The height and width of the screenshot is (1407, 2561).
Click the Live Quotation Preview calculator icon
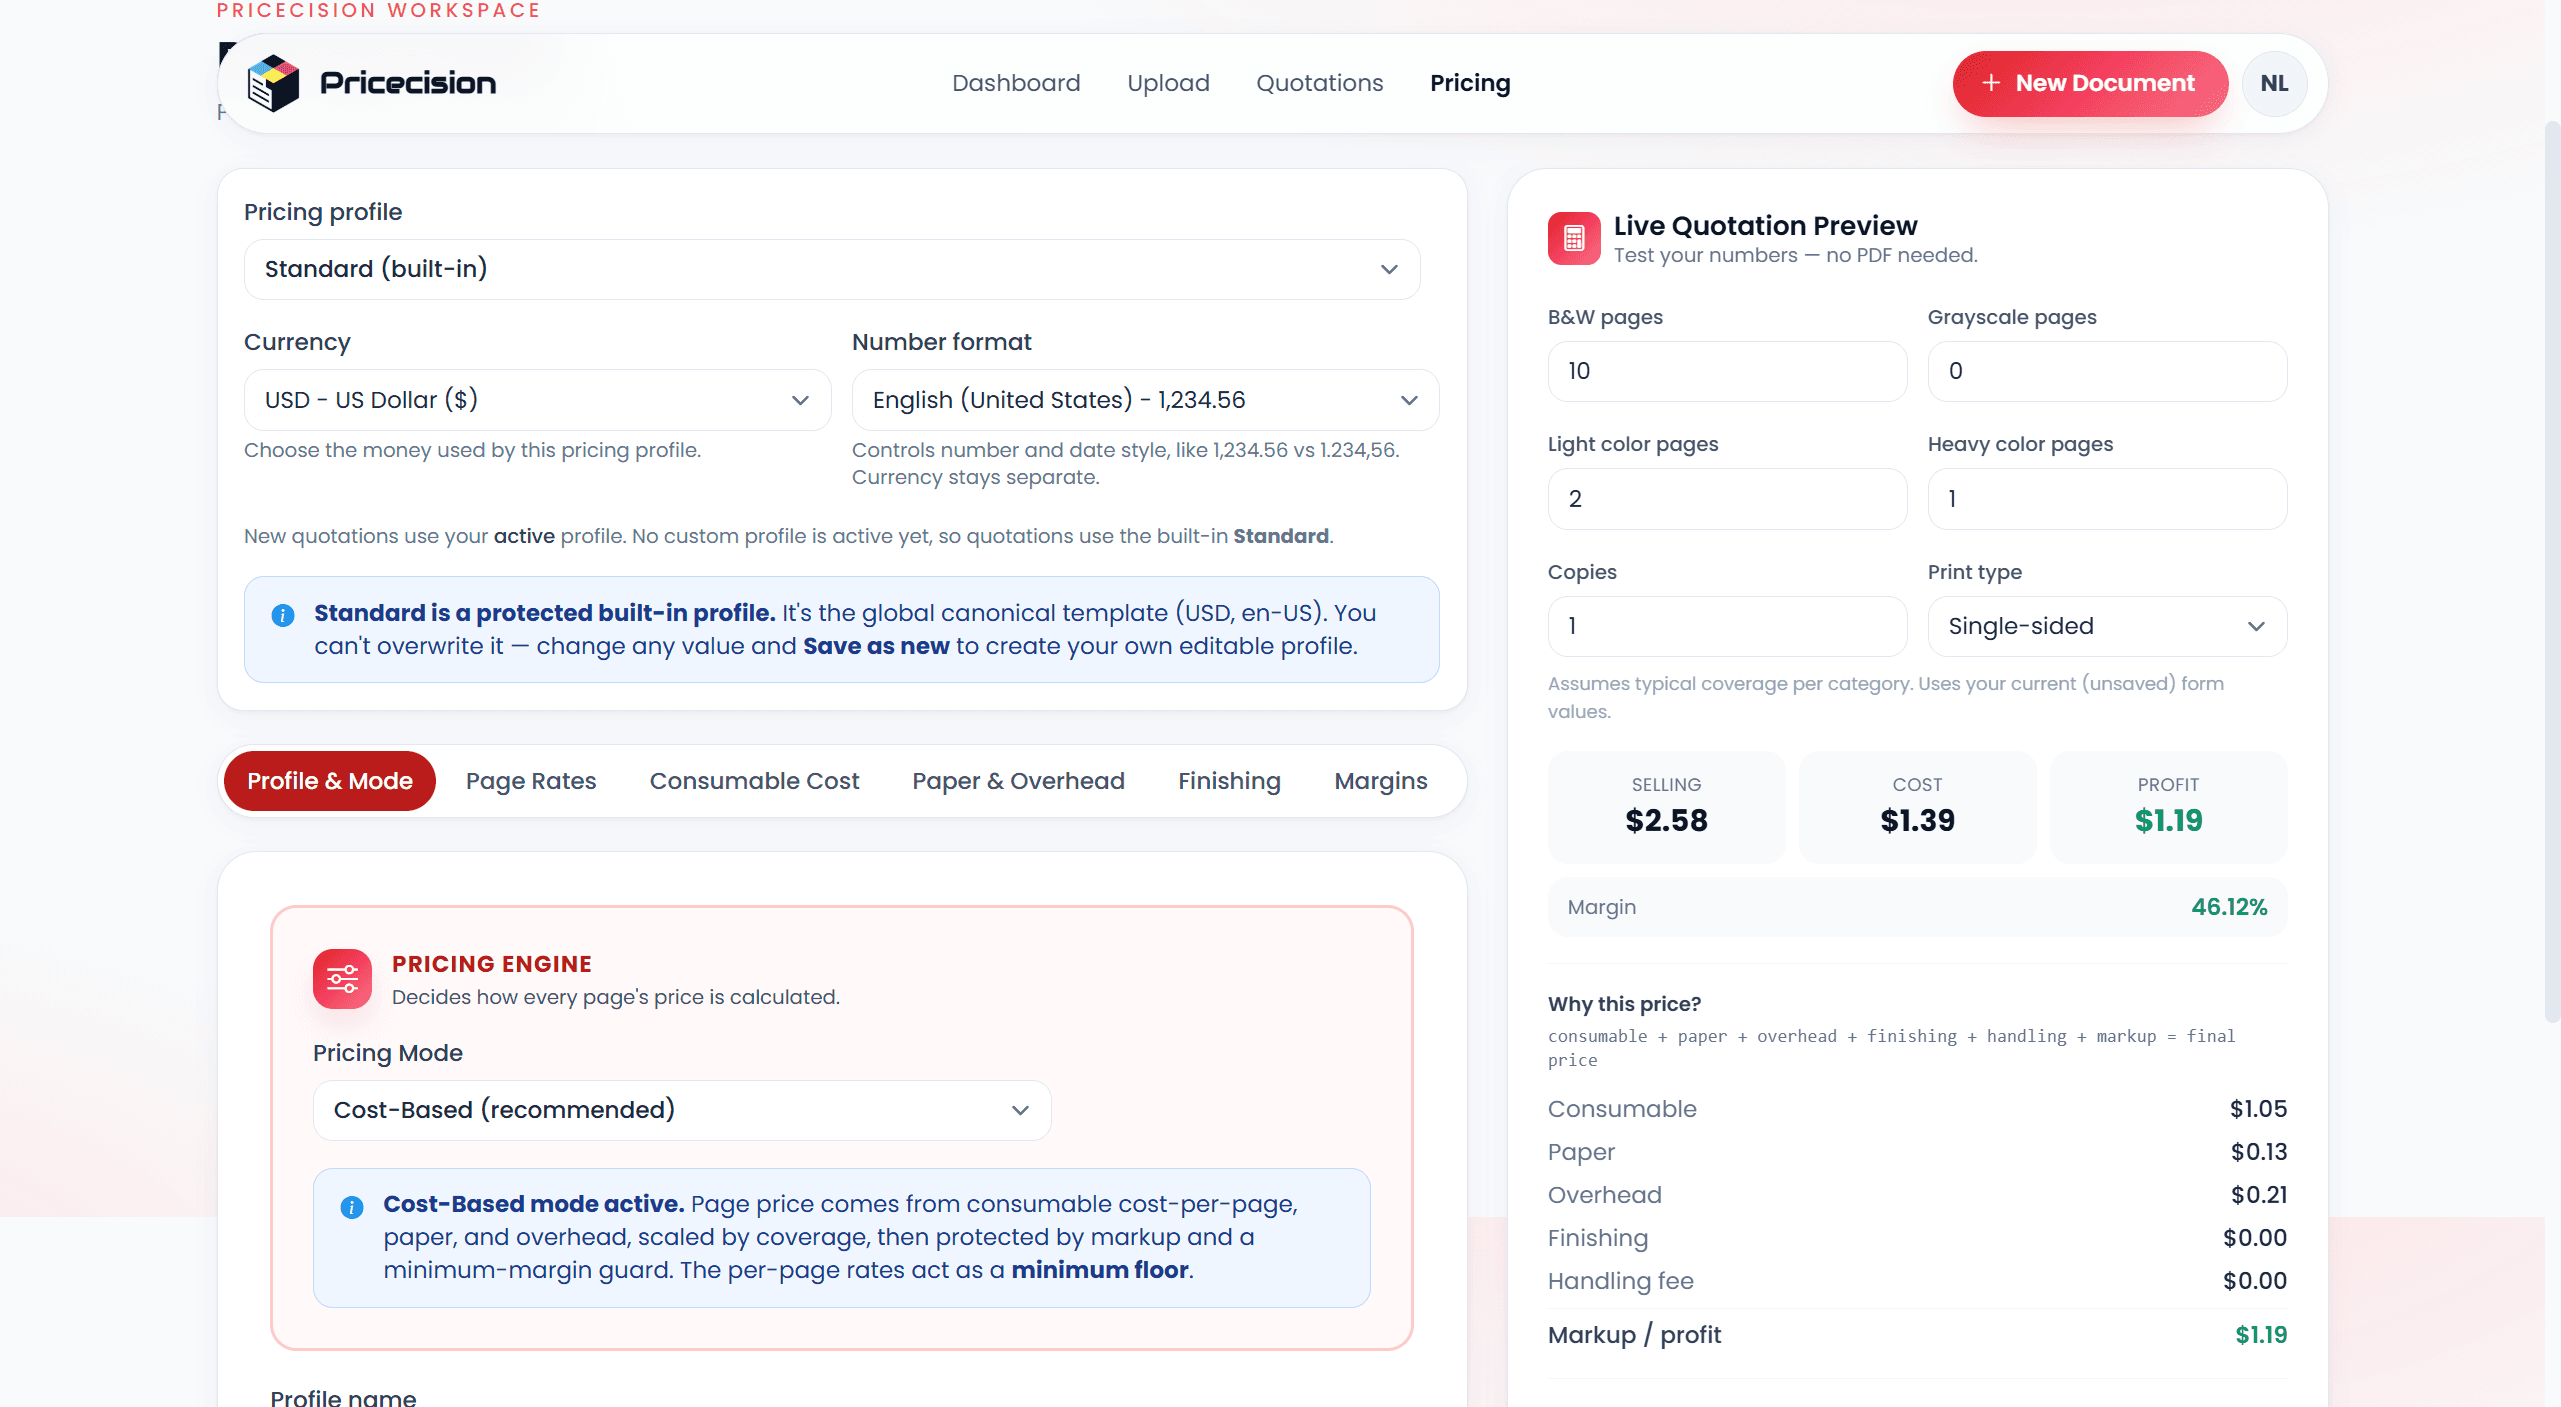(1574, 238)
